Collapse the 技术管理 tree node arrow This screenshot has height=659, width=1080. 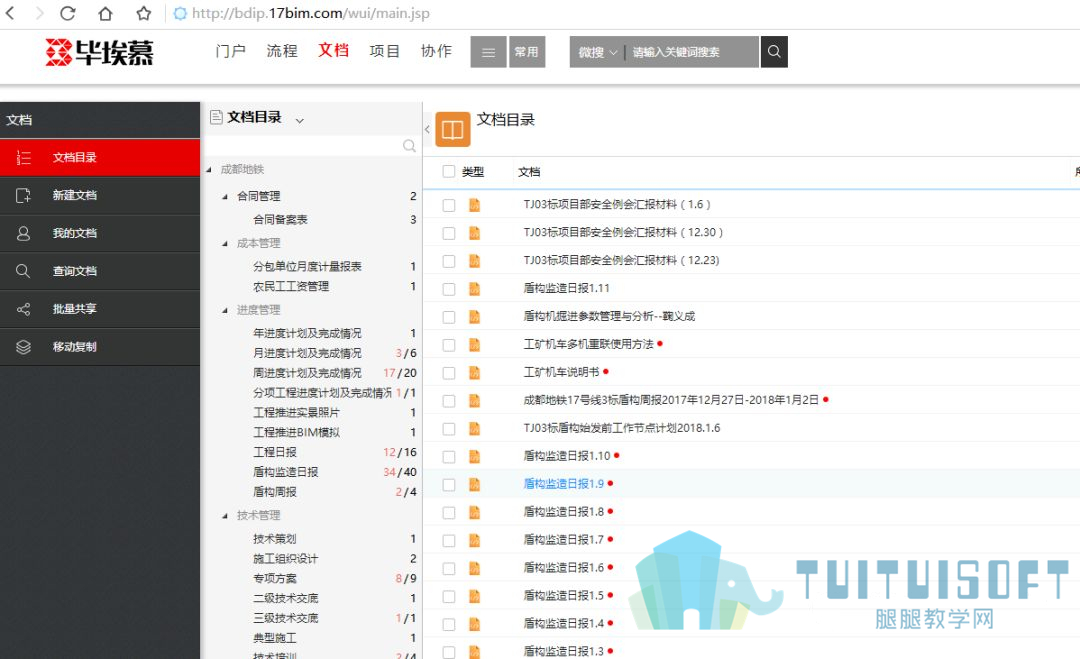225,515
